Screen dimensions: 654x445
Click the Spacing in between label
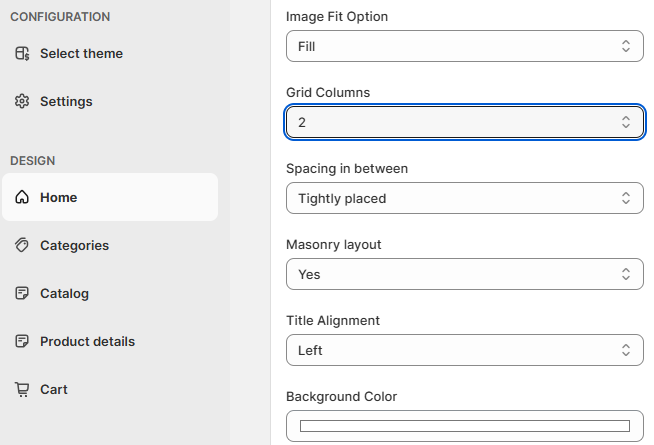(347, 168)
